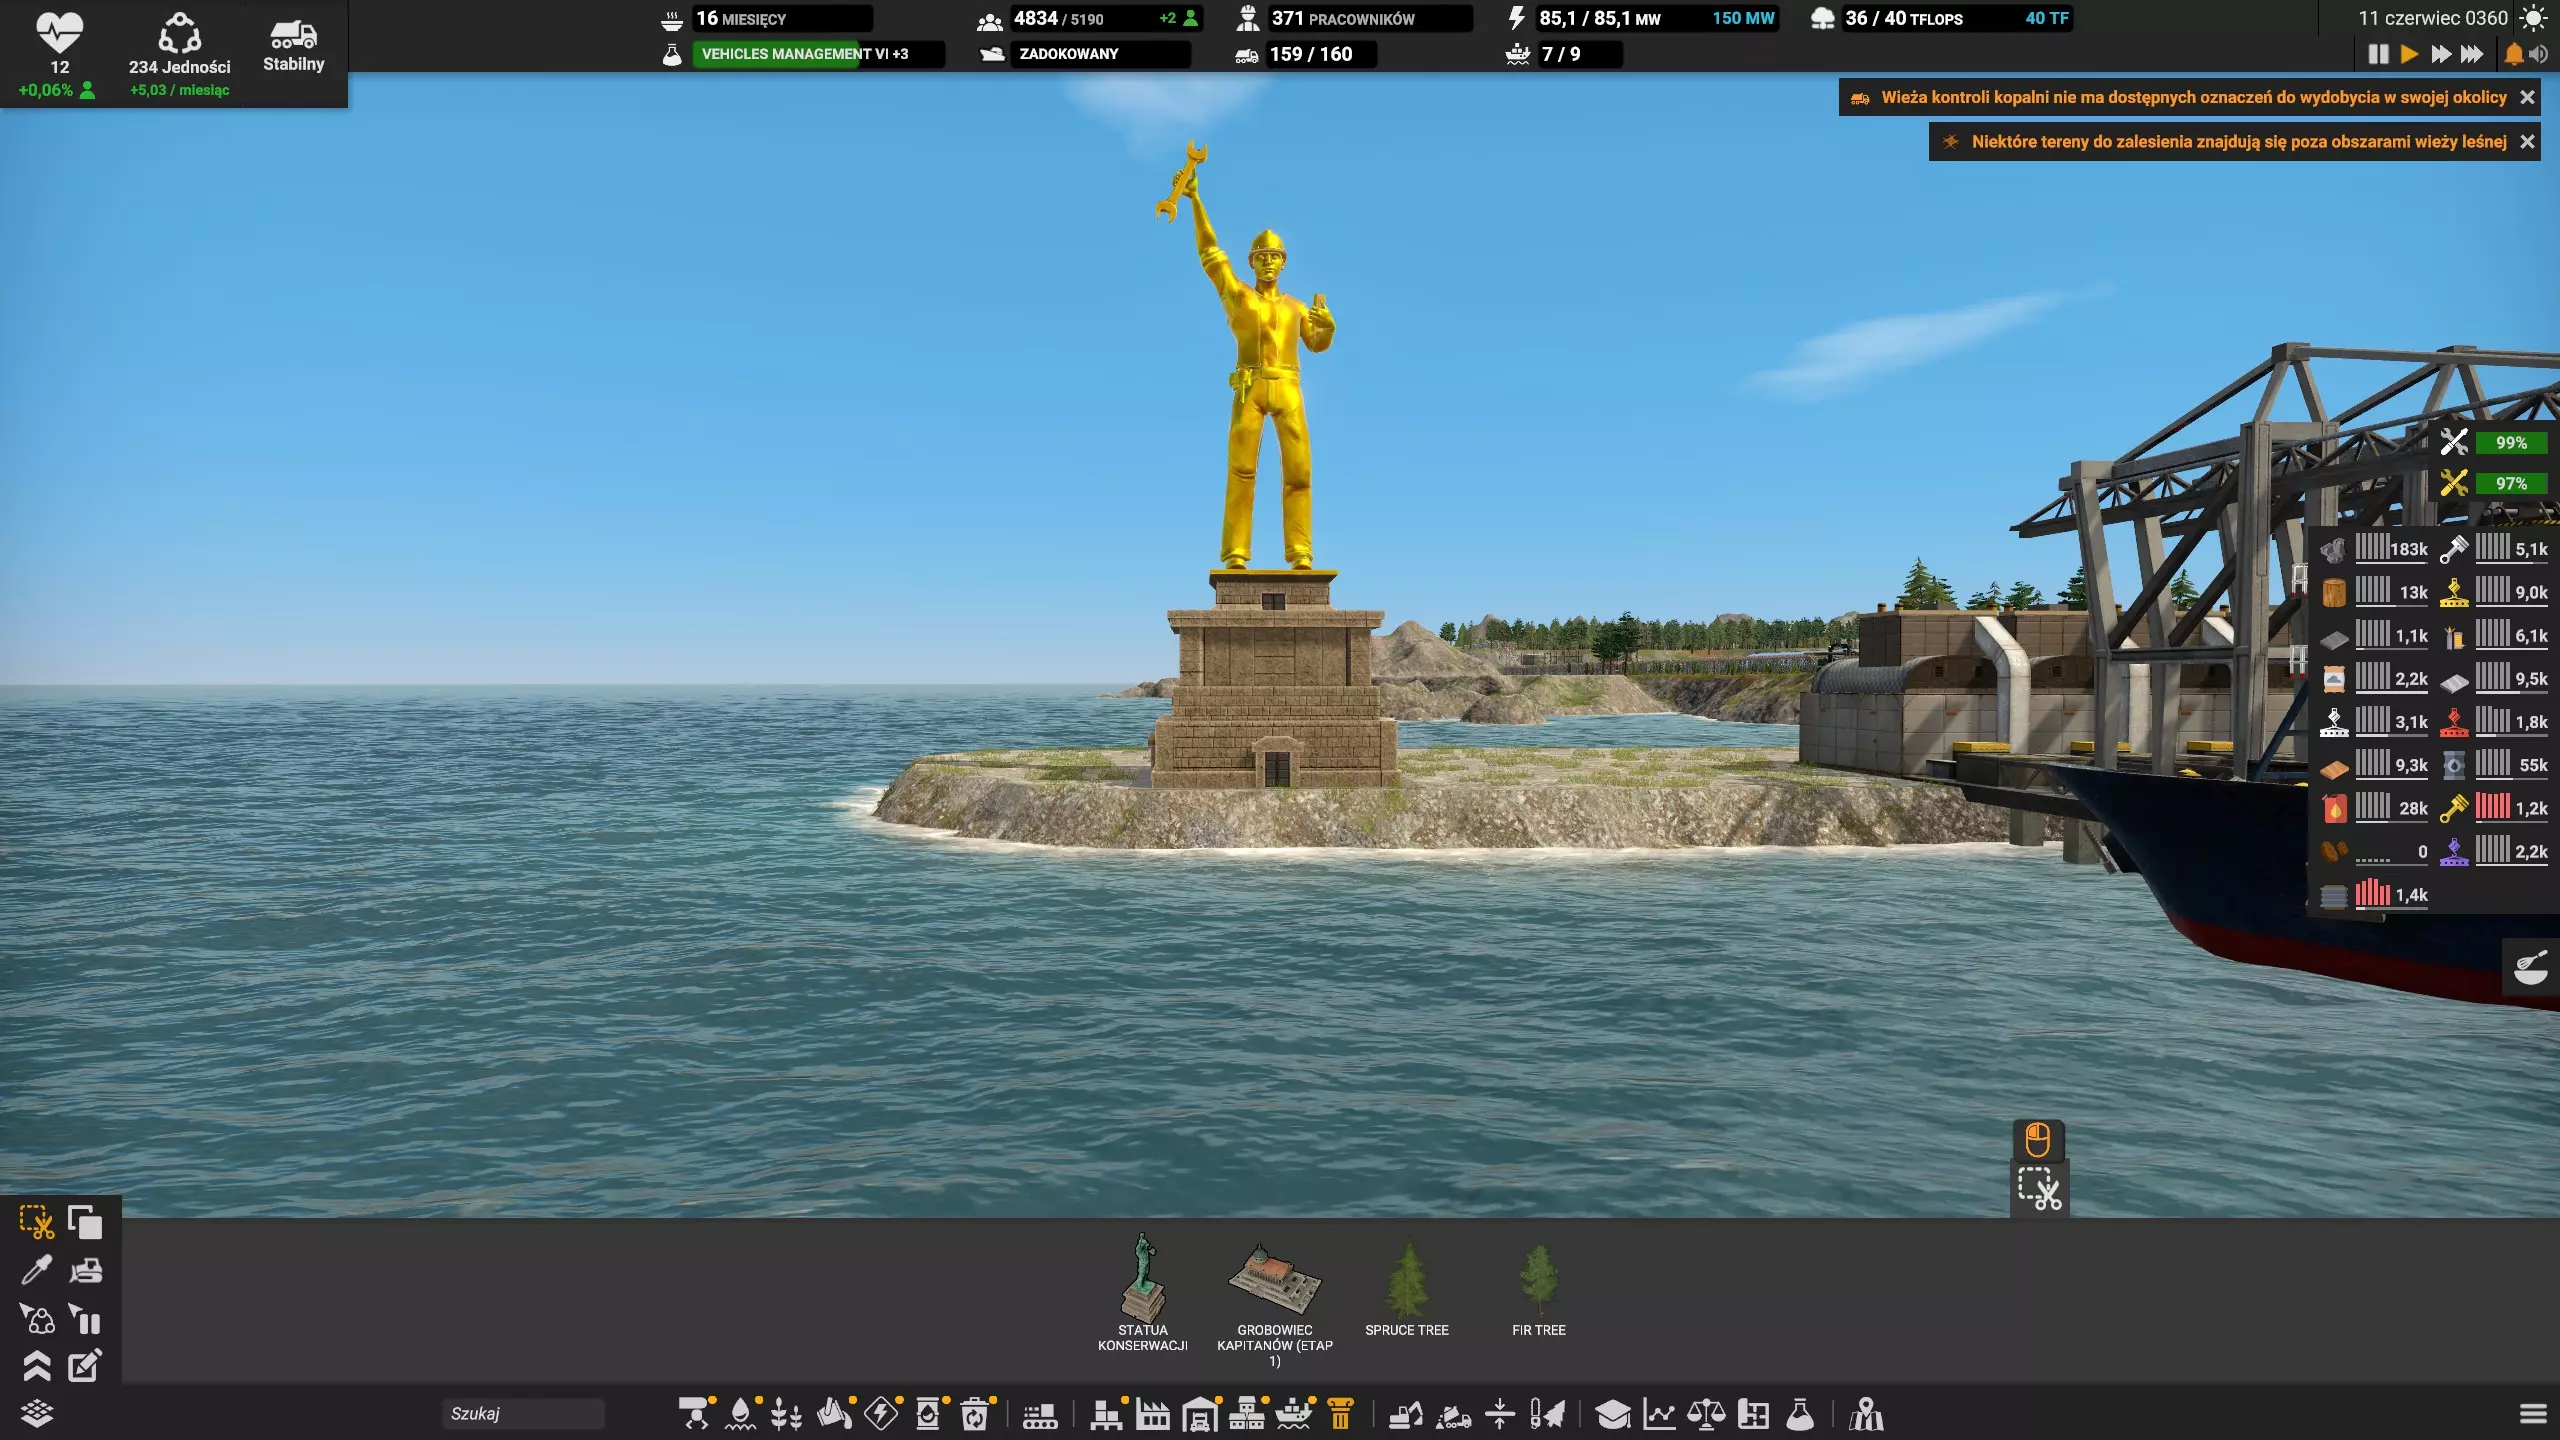Set fastest game speed triple arrow

(2472, 54)
